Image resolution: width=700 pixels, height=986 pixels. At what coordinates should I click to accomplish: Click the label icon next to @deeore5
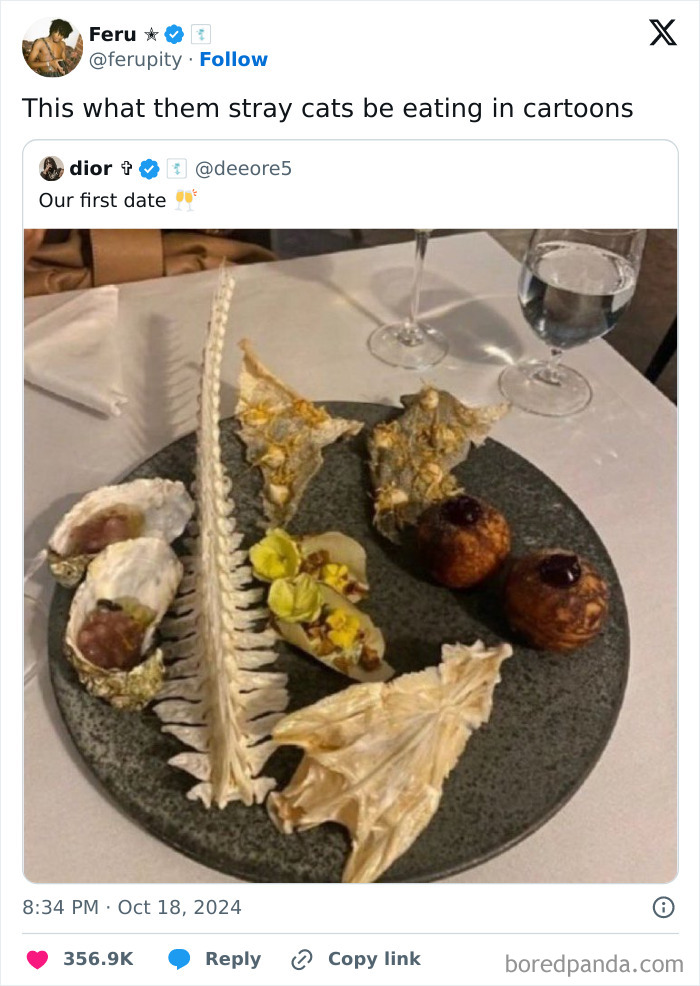click(x=177, y=168)
